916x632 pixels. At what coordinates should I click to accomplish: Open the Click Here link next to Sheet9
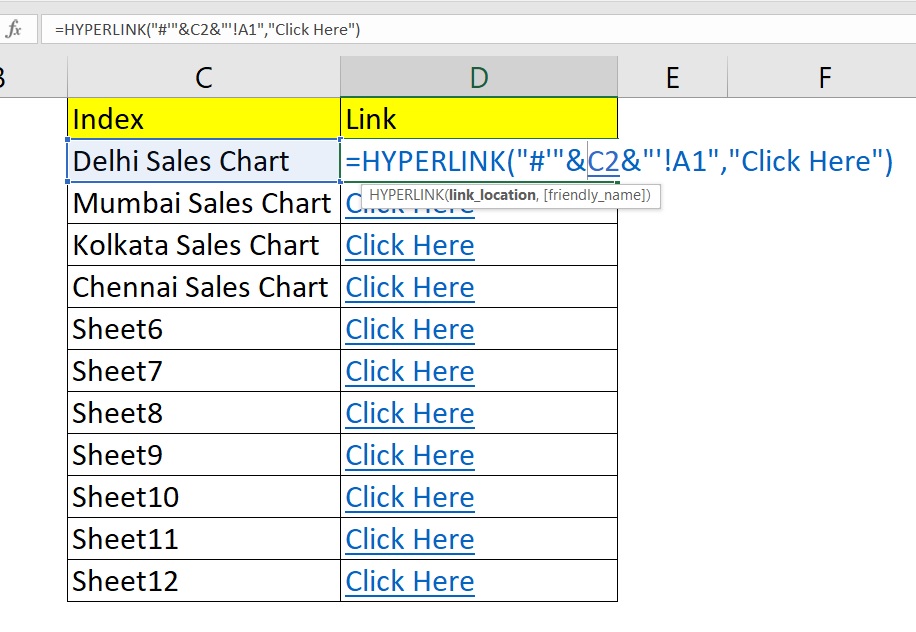410,455
